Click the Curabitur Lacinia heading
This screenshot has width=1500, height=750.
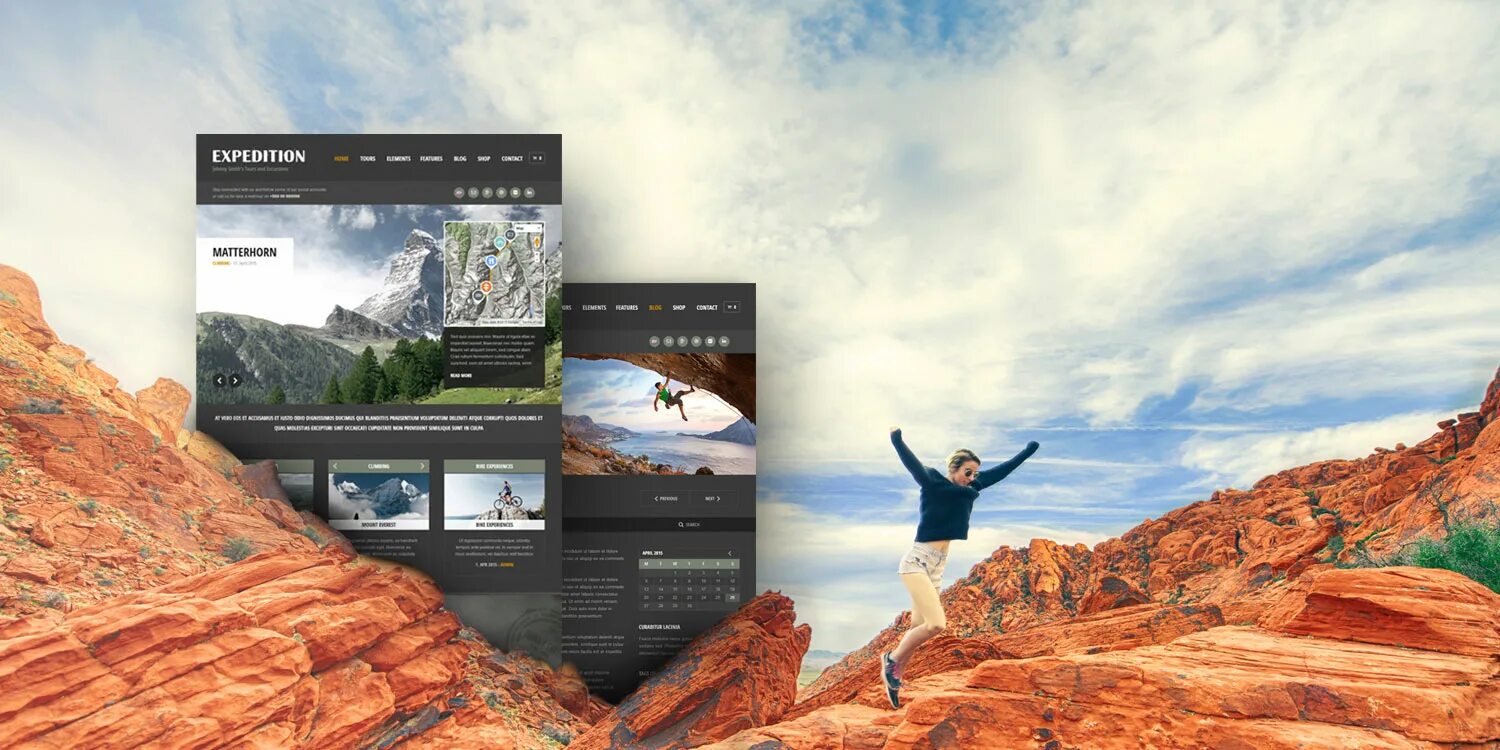click(659, 627)
